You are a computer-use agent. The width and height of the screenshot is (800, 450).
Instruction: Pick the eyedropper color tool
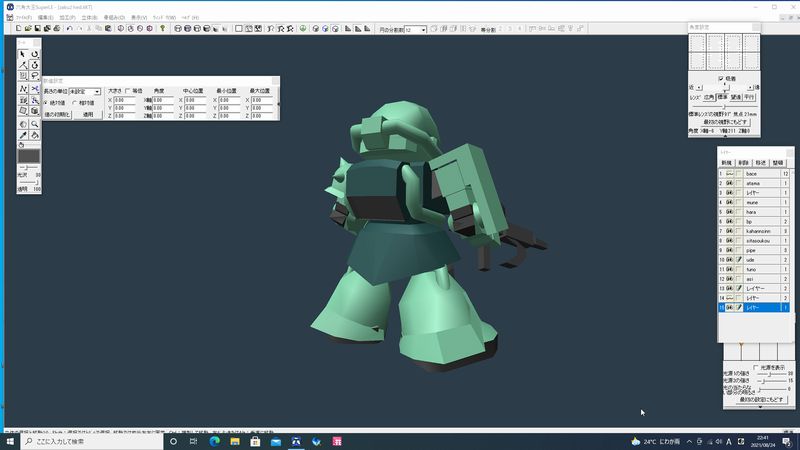22,135
